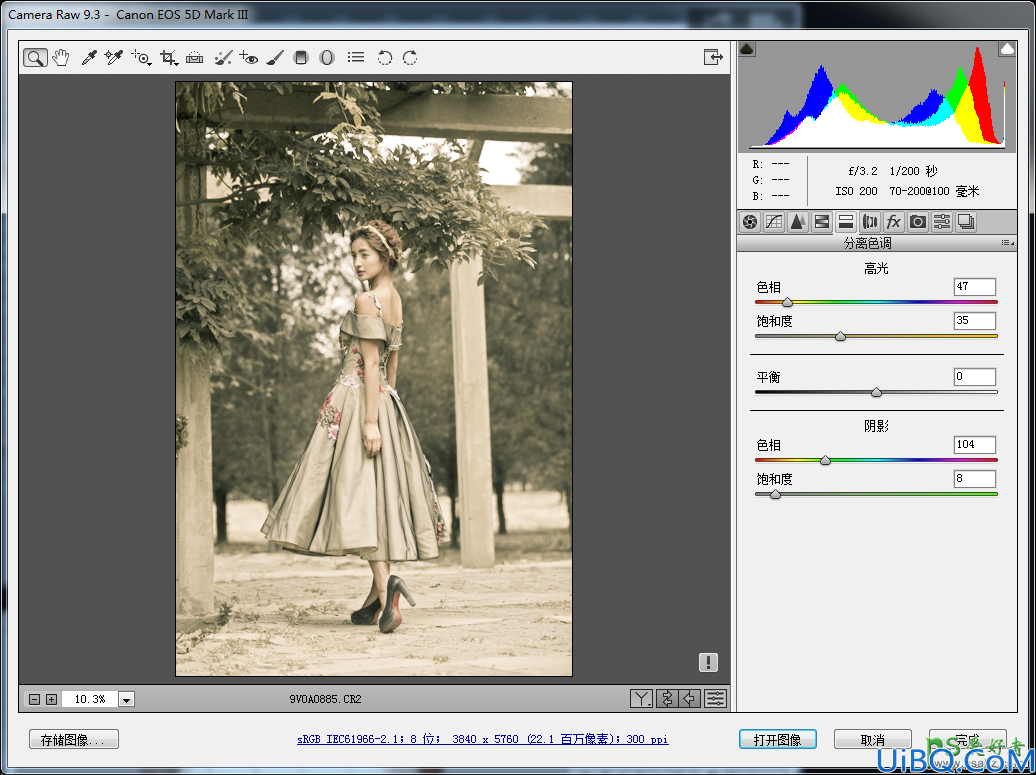Screen dimensions: 1036x775
Task: Click the 平衡 value field 0
Action: pyautogui.click(x=975, y=377)
